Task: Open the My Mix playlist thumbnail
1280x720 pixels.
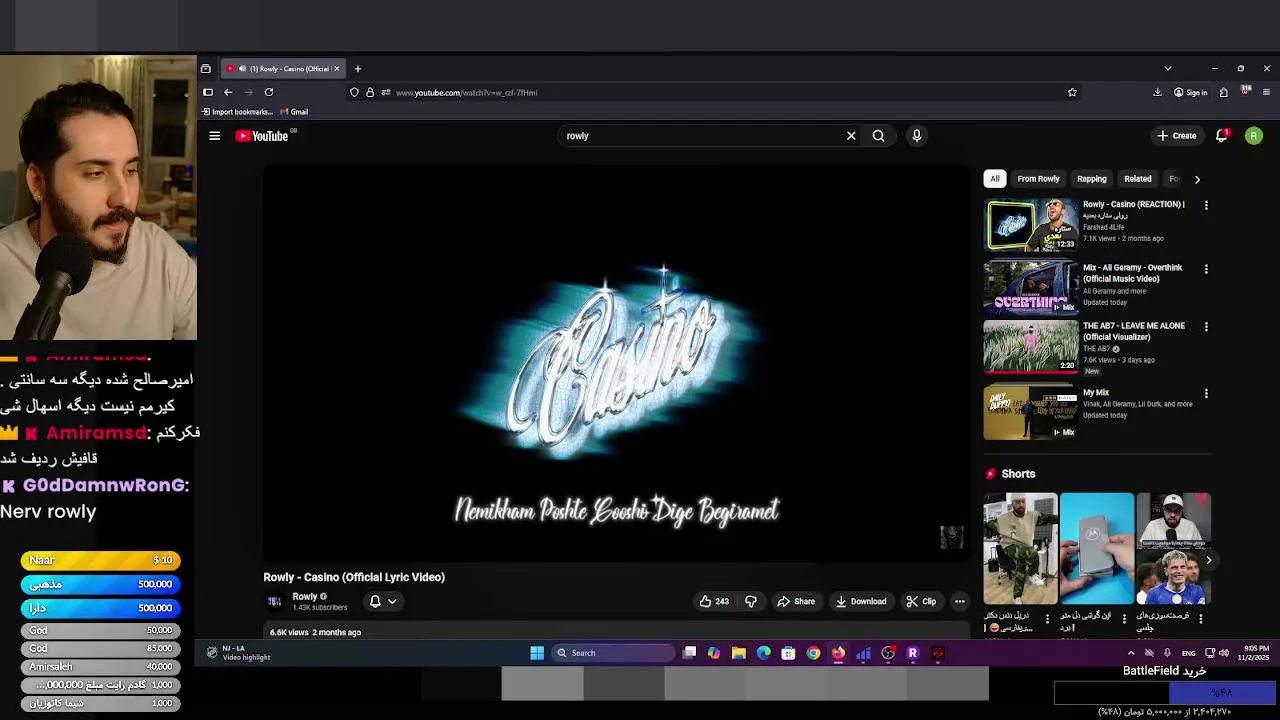Action: pos(1031,413)
